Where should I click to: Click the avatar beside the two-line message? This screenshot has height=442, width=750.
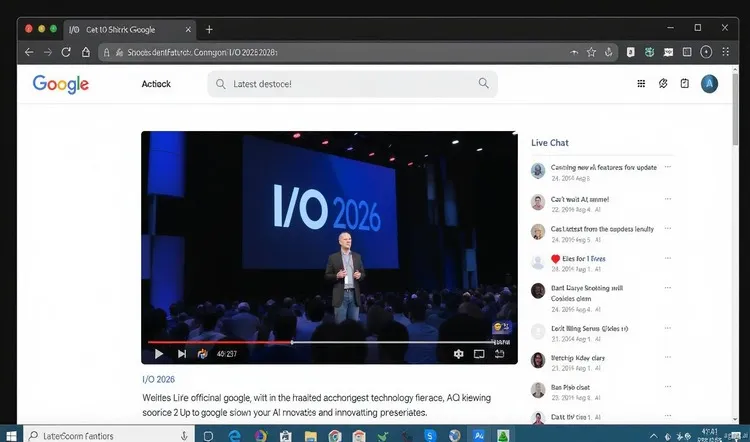[538, 291]
